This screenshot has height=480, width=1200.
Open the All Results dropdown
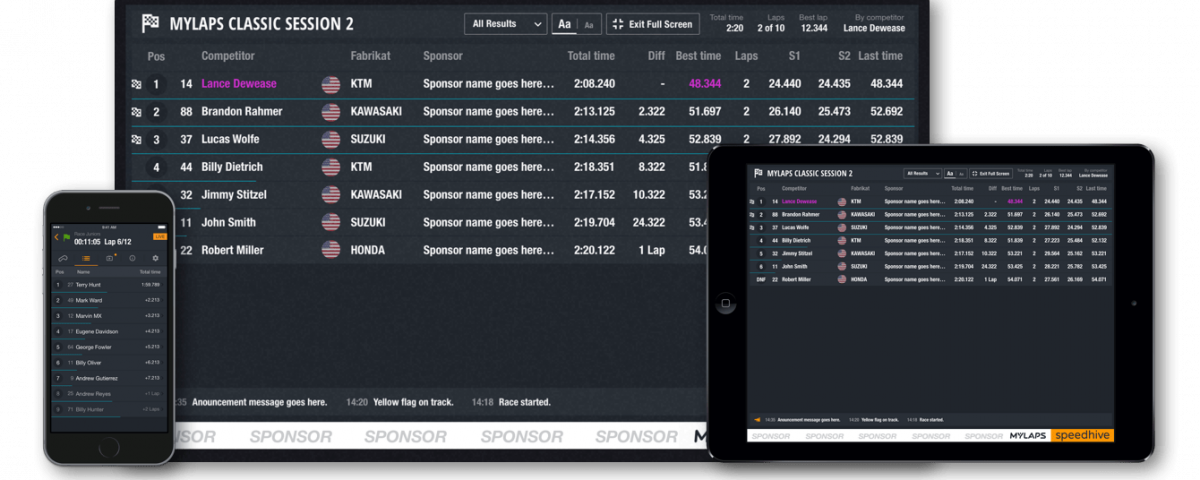[505, 24]
